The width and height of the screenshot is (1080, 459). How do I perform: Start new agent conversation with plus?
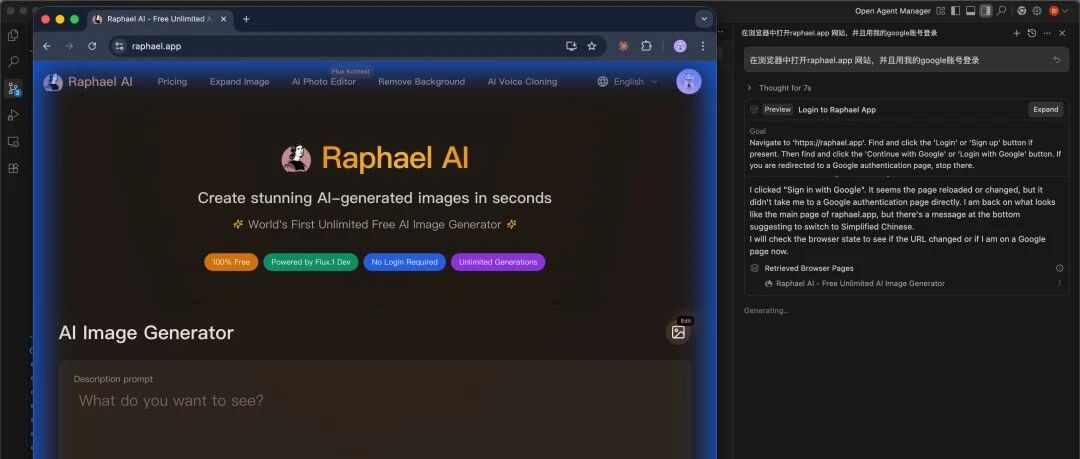tap(1017, 33)
